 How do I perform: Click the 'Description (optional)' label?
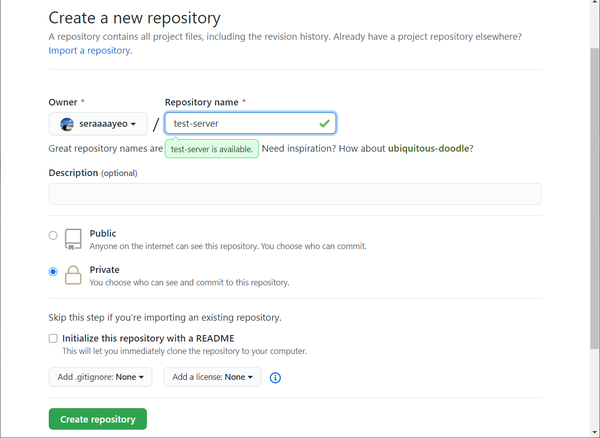point(93,173)
